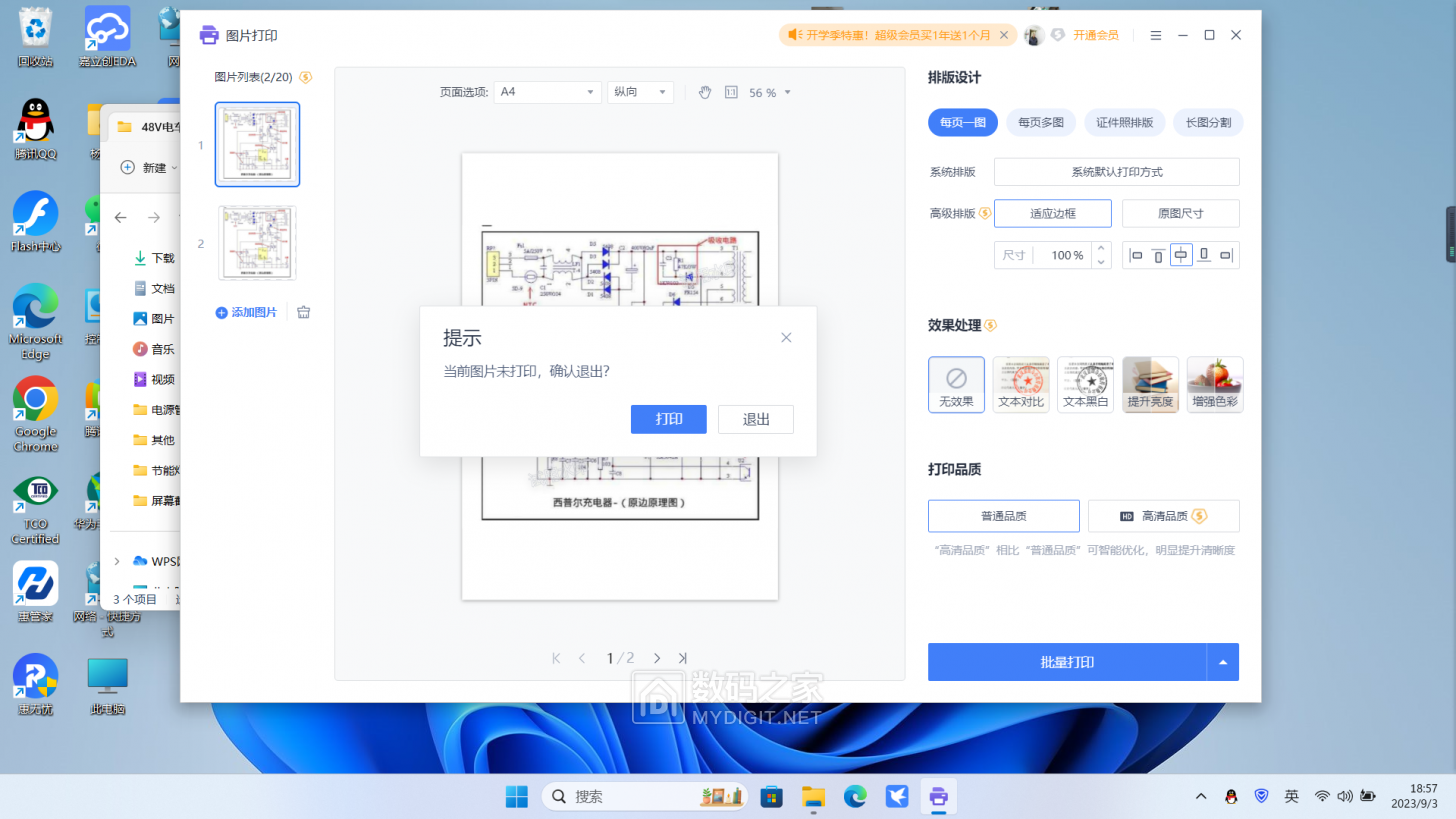Viewport: 1456px width, 819px height.
Task: Go to the last page
Action: (x=682, y=658)
